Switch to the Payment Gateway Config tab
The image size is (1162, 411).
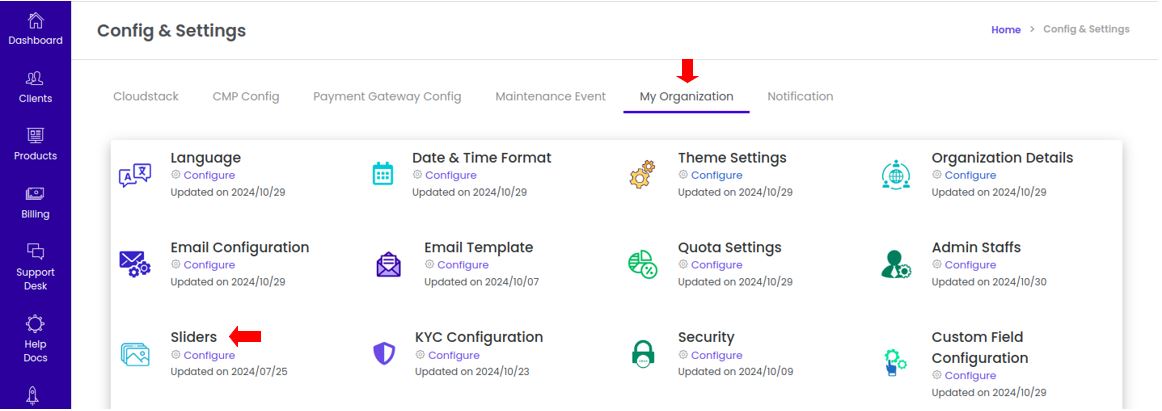coord(387,96)
